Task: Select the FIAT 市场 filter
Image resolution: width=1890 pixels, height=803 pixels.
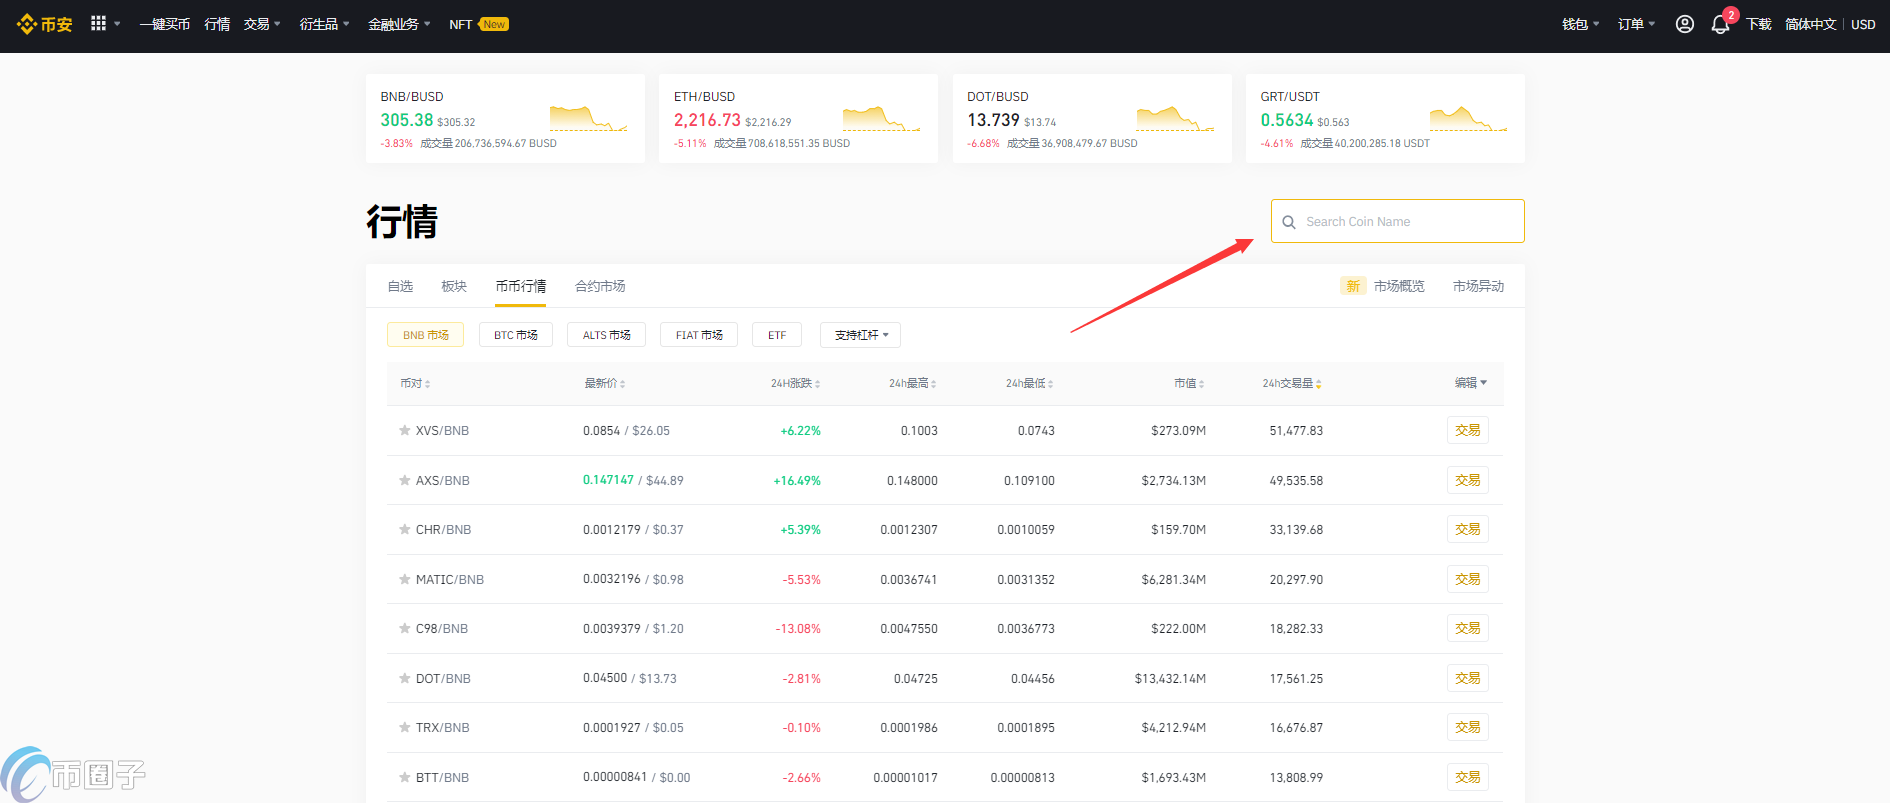Action: tap(699, 335)
